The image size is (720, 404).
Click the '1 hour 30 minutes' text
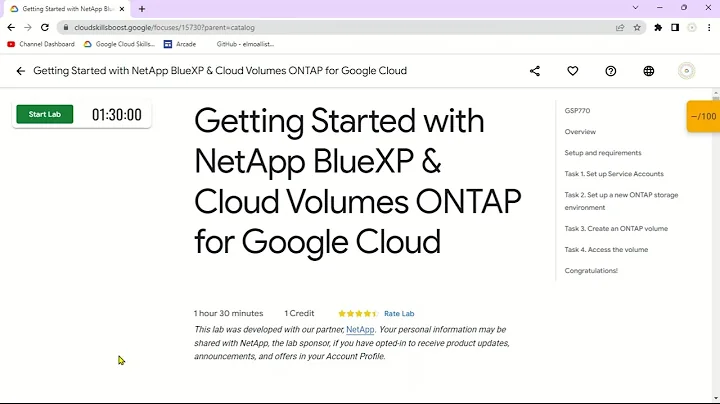click(228, 314)
